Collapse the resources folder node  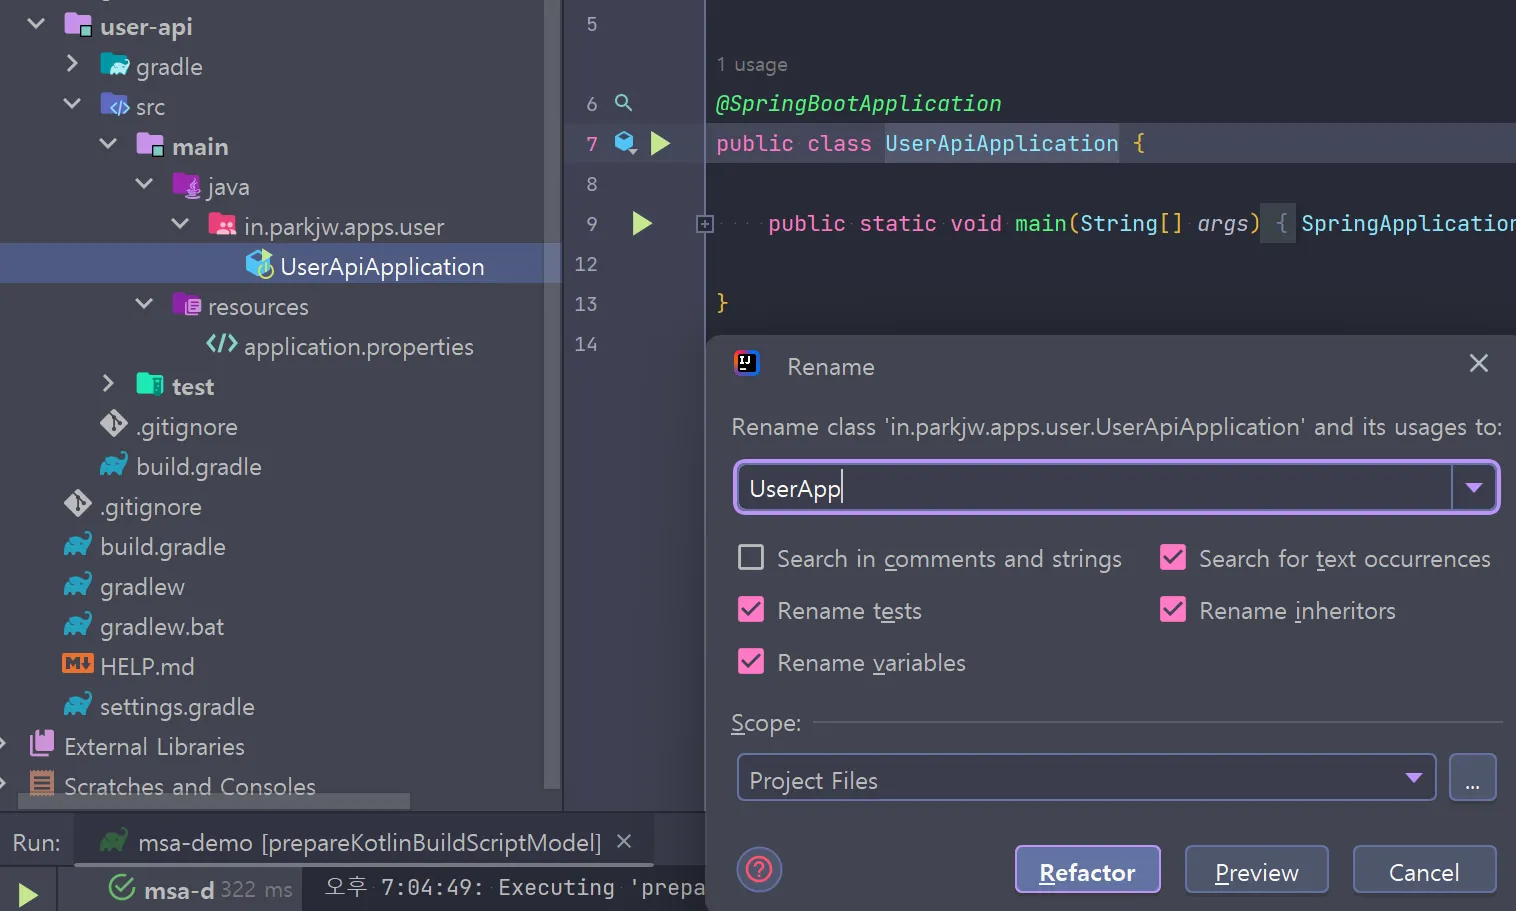pos(144,303)
